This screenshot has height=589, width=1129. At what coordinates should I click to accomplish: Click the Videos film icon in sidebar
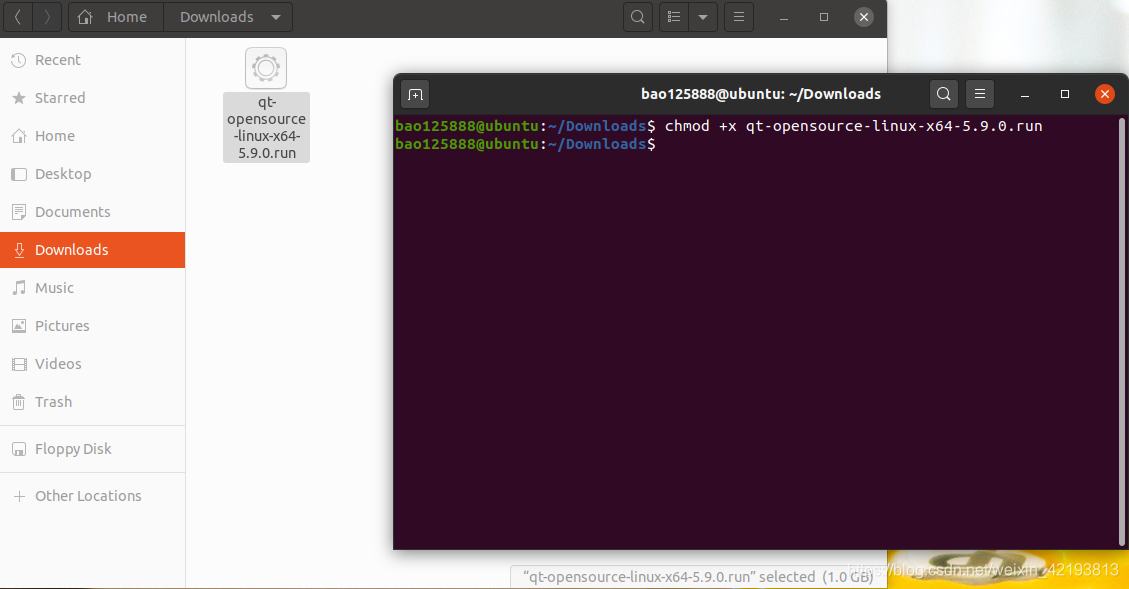point(19,364)
